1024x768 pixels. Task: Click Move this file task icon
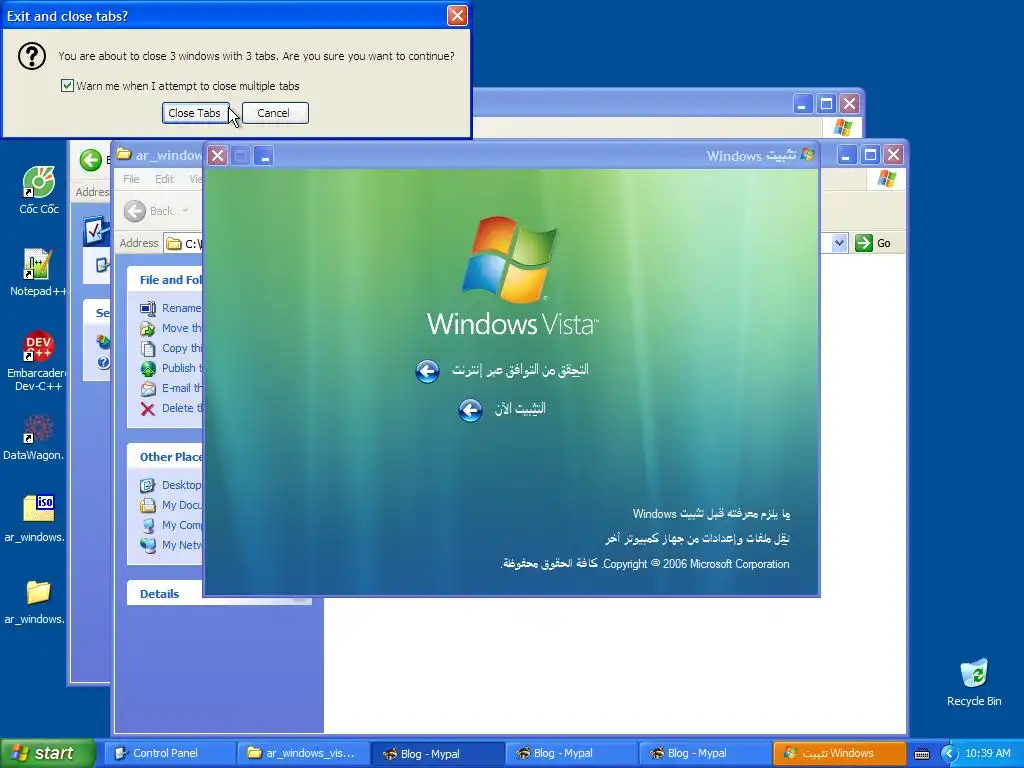click(148, 328)
